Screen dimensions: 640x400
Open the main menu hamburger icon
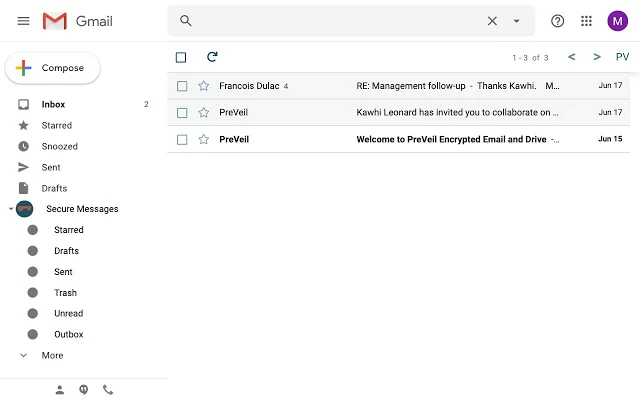point(23,21)
